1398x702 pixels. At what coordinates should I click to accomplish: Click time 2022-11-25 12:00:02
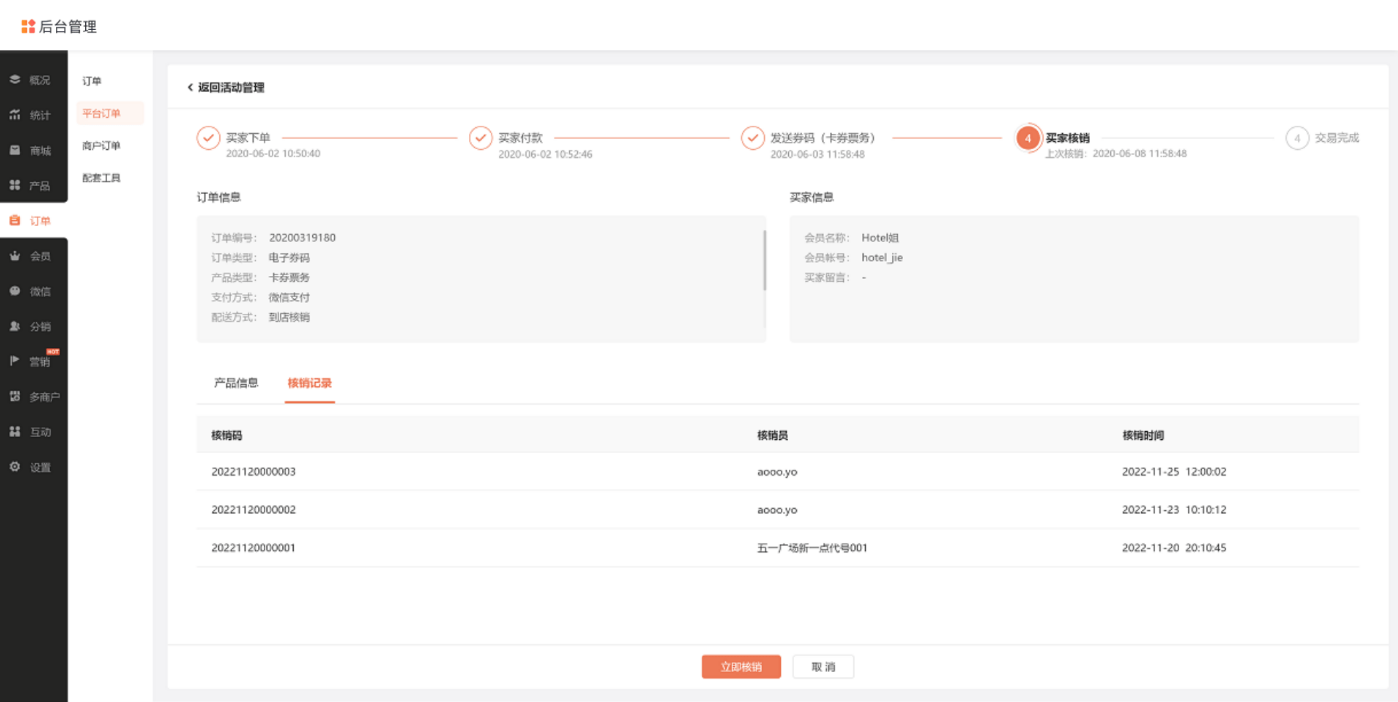1174,471
